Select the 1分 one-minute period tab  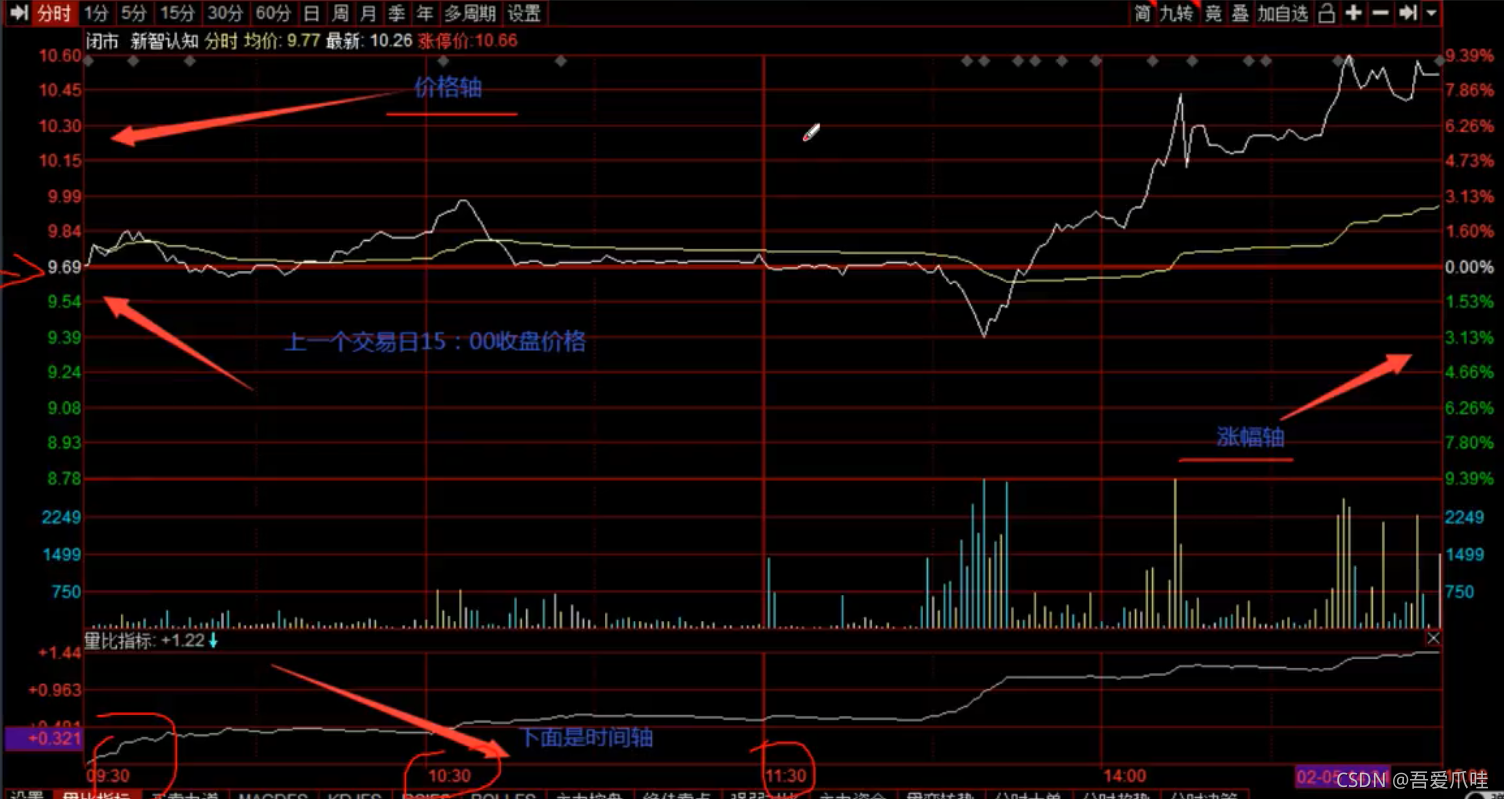click(x=96, y=13)
